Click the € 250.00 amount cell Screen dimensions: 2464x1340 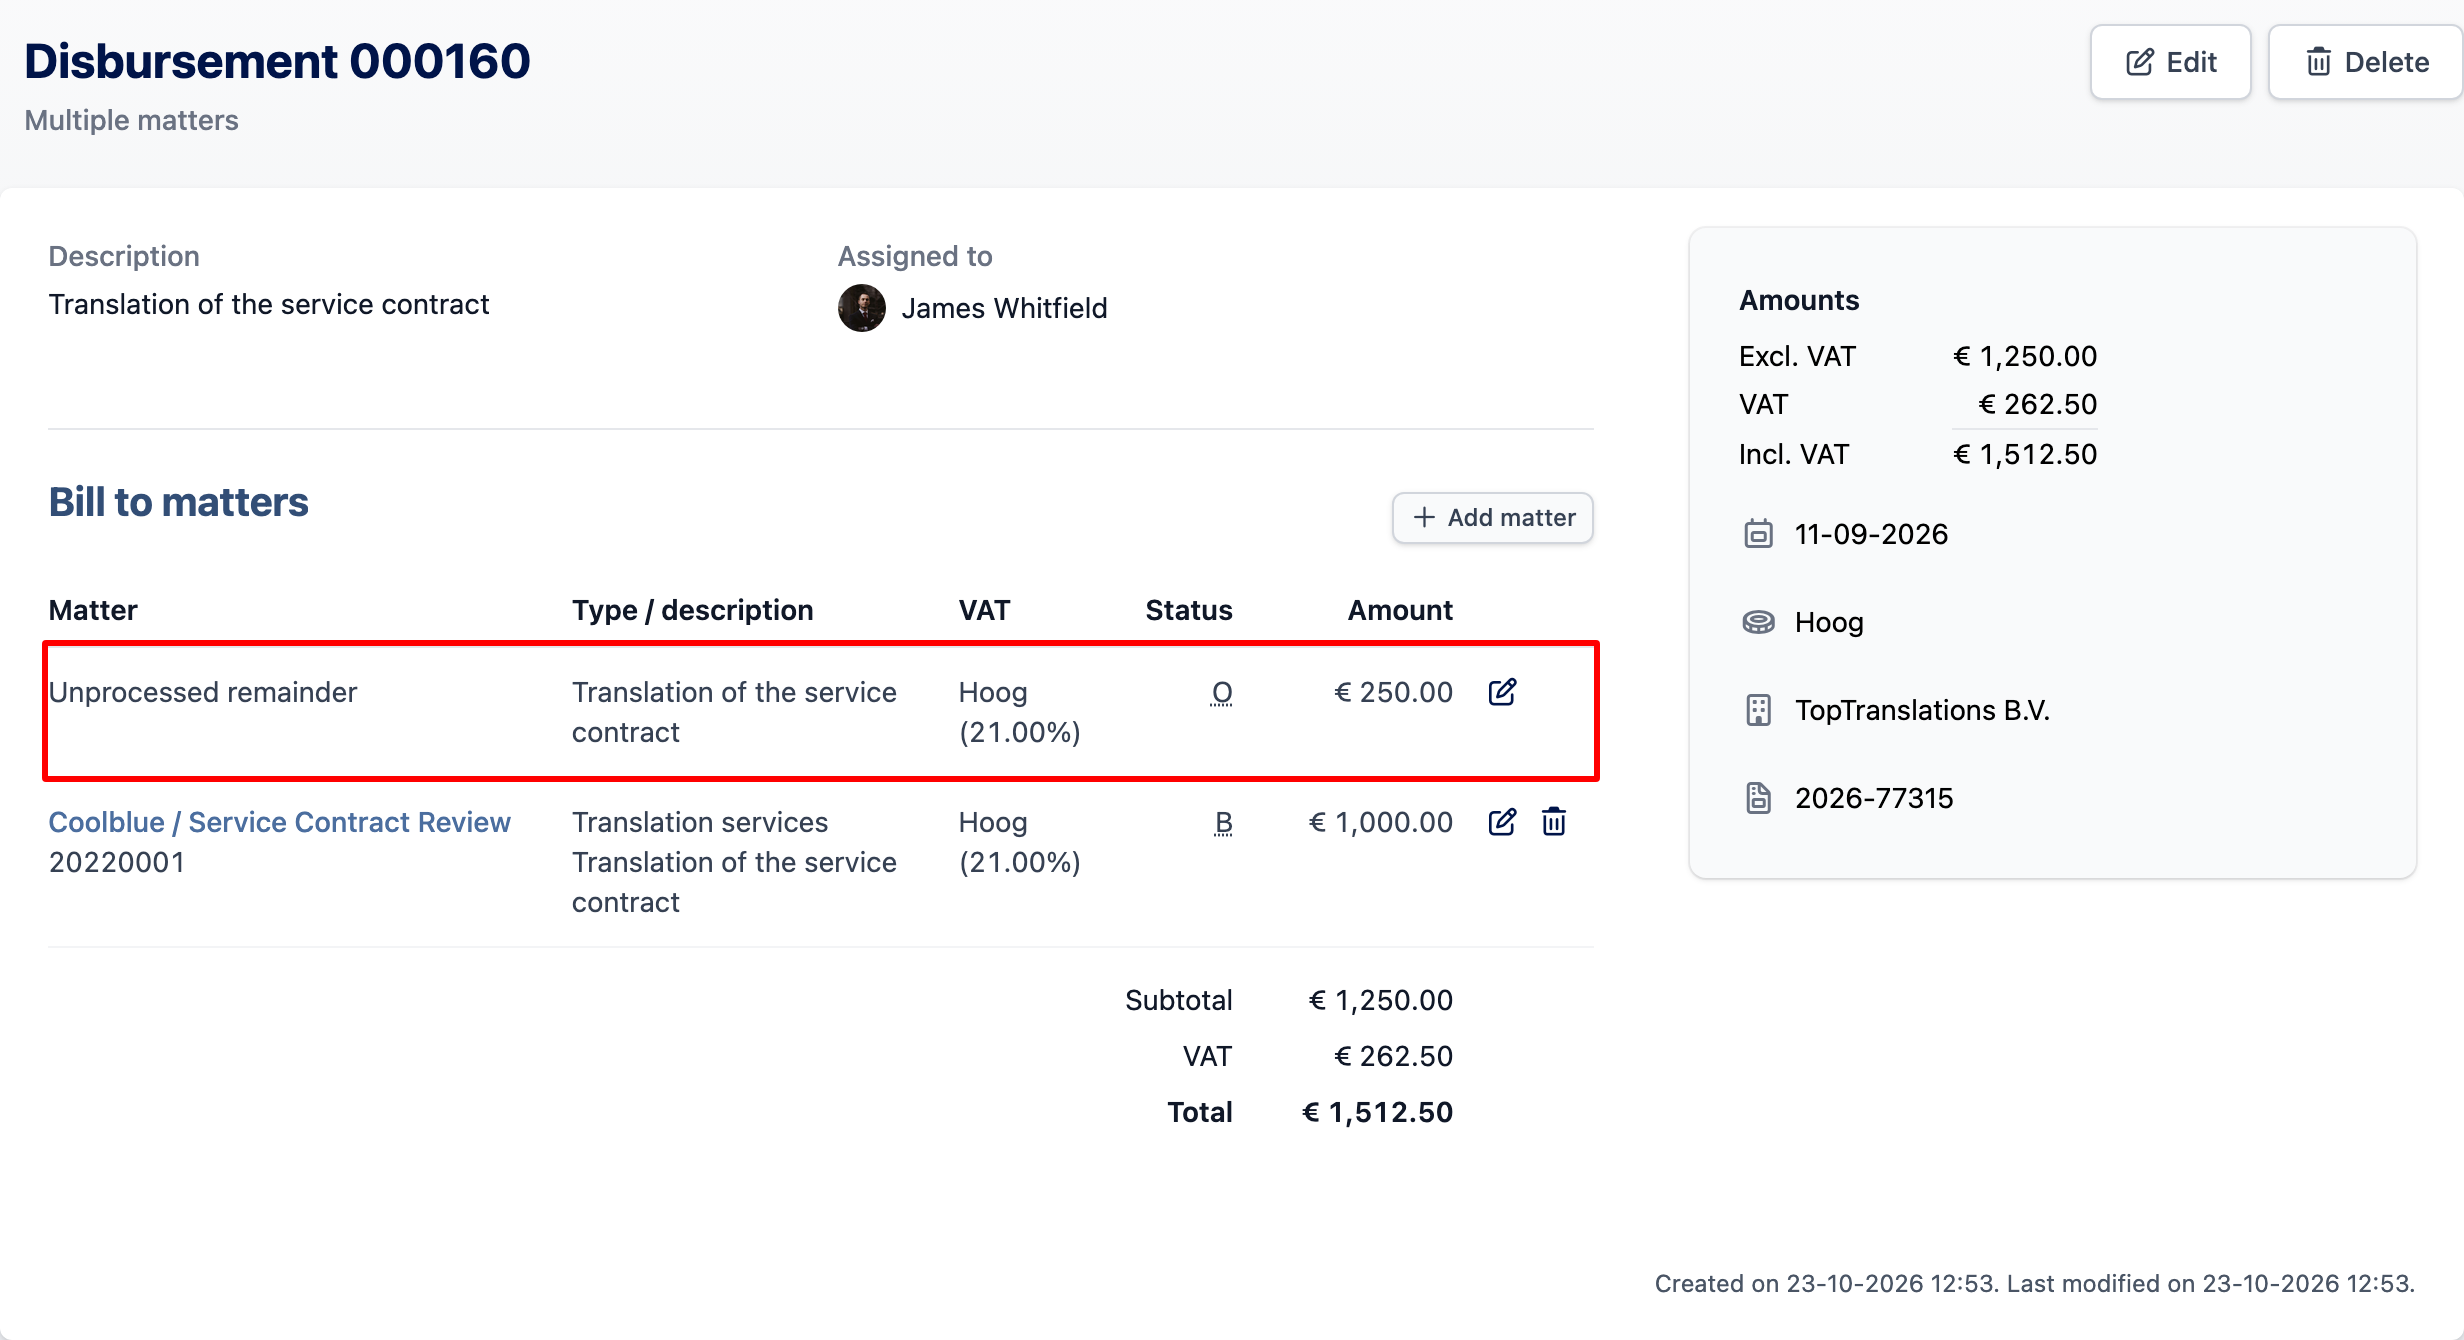pyautogui.click(x=1393, y=692)
